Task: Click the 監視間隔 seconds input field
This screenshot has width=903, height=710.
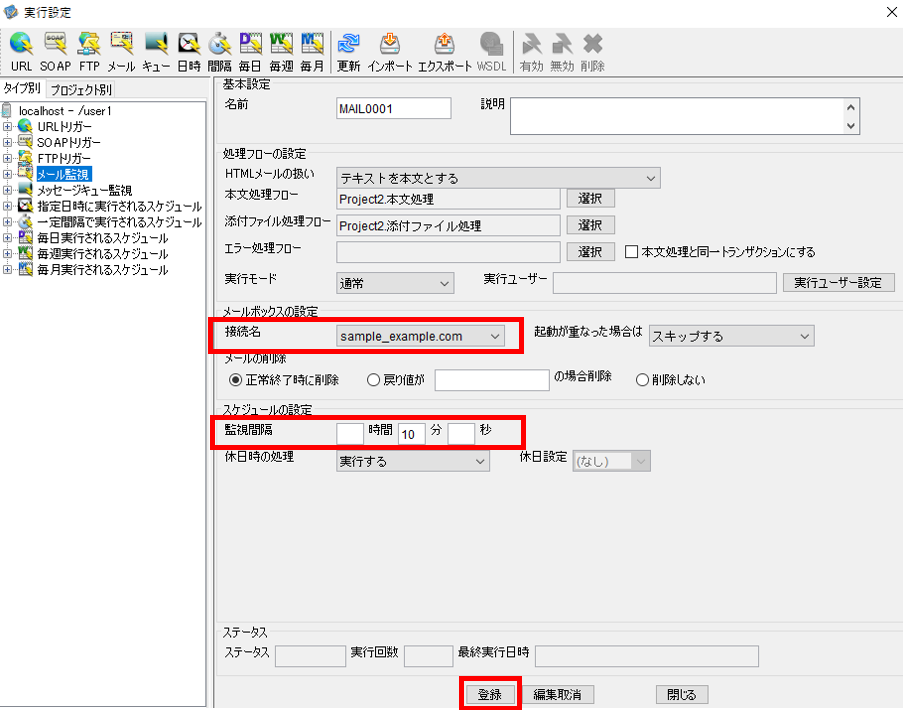Action: [x=461, y=434]
